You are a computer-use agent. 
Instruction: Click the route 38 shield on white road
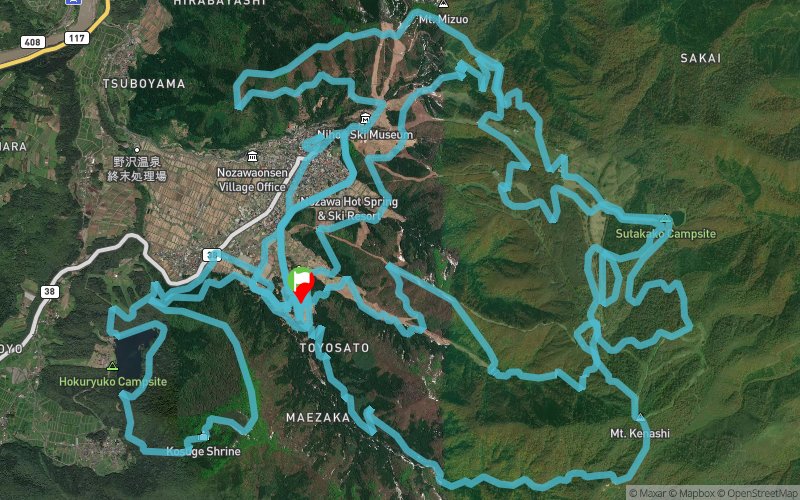(x=49, y=292)
